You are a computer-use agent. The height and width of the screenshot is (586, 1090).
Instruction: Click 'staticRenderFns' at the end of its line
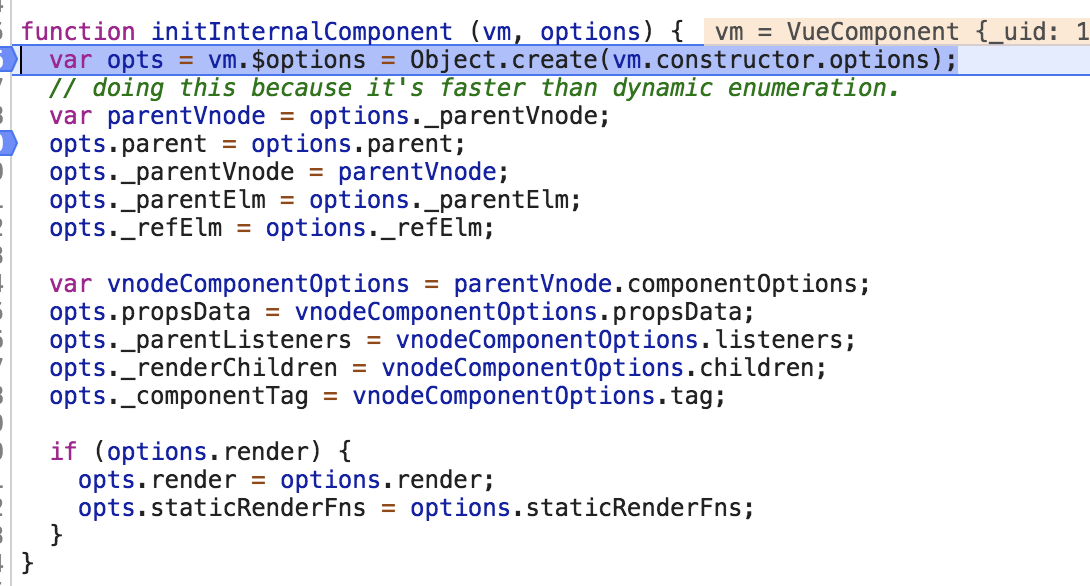click(x=635, y=508)
